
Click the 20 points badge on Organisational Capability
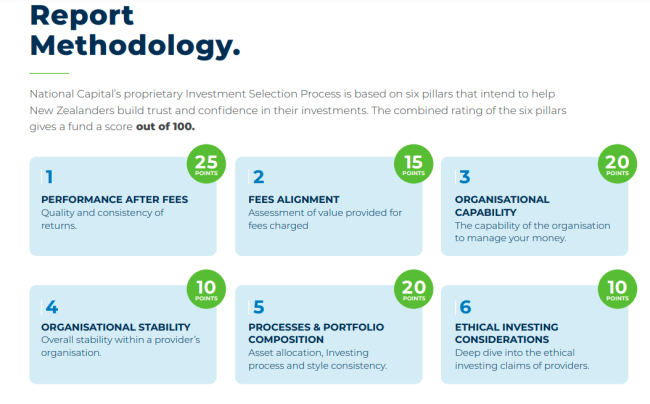click(616, 163)
